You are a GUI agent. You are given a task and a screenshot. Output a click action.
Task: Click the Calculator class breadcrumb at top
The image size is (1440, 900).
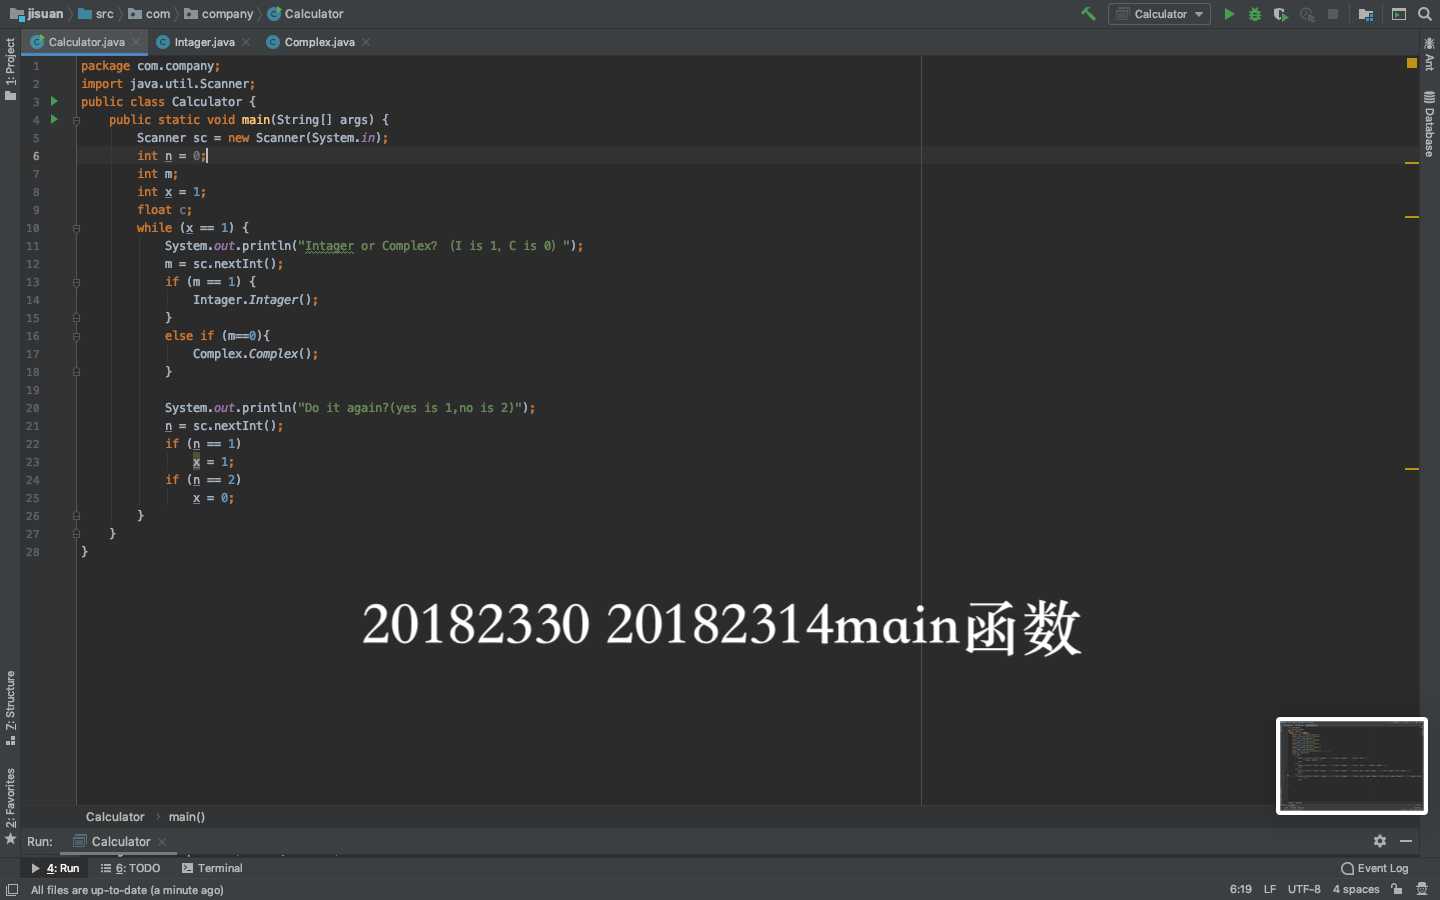[x=305, y=14]
